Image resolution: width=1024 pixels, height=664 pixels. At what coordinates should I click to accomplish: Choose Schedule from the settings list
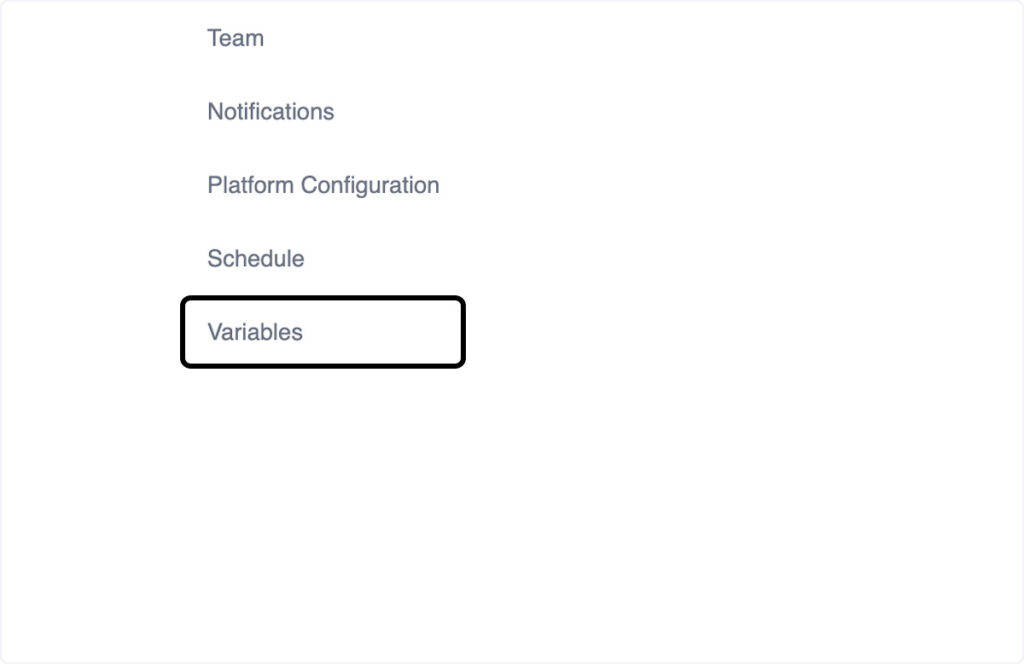point(255,259)
